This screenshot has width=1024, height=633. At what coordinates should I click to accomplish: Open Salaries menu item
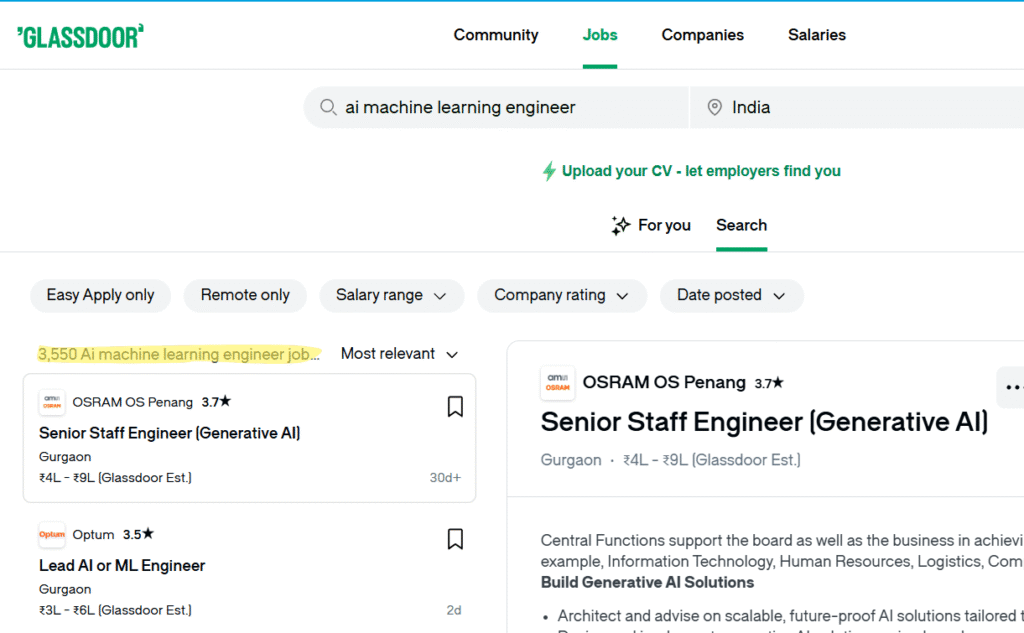pyautogui.click(x=817, y=35)
